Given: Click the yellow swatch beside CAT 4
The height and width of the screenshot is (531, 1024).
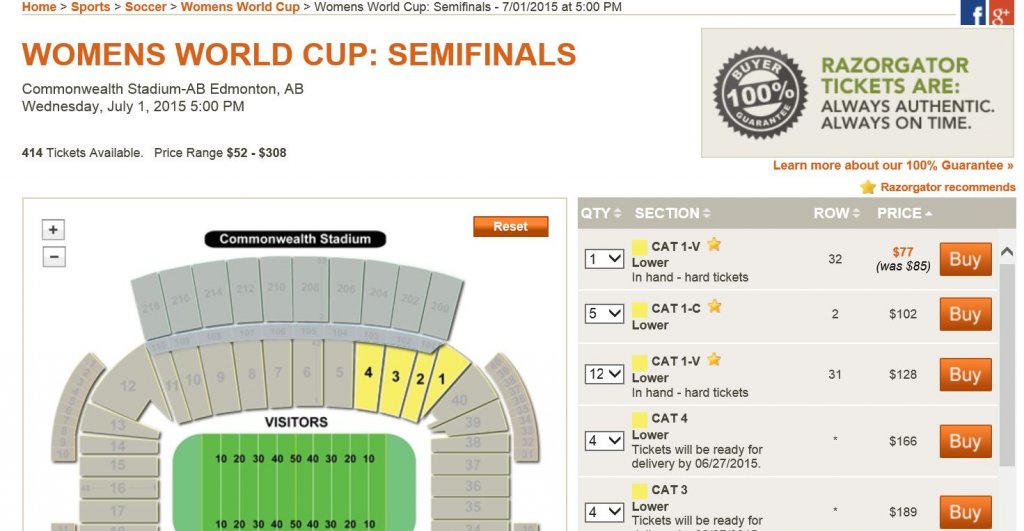Looking at the screenshot, I should pyautogui.click(x=640, y=418).
